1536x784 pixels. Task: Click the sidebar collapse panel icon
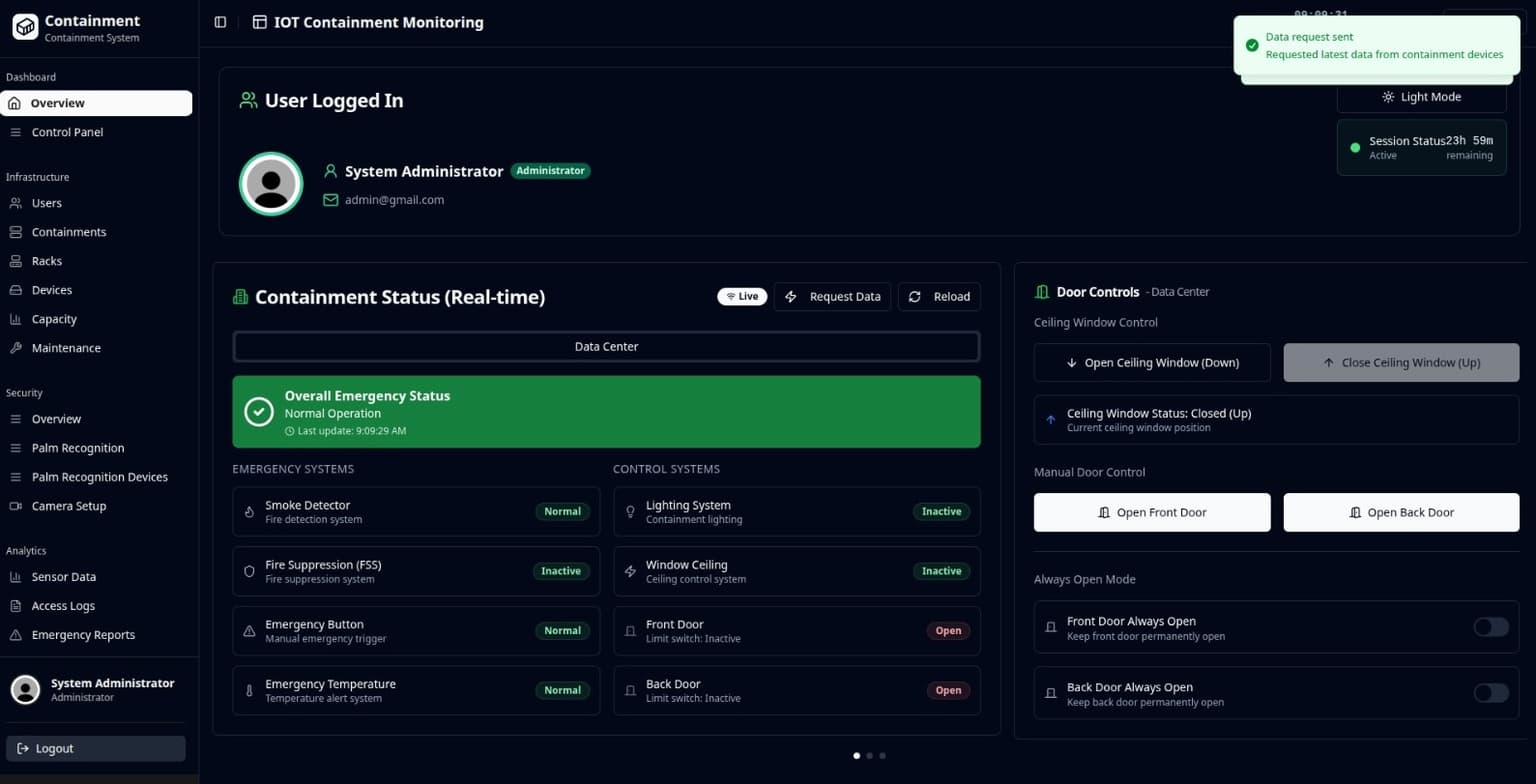pyautogui.click(x=220, y=22)
